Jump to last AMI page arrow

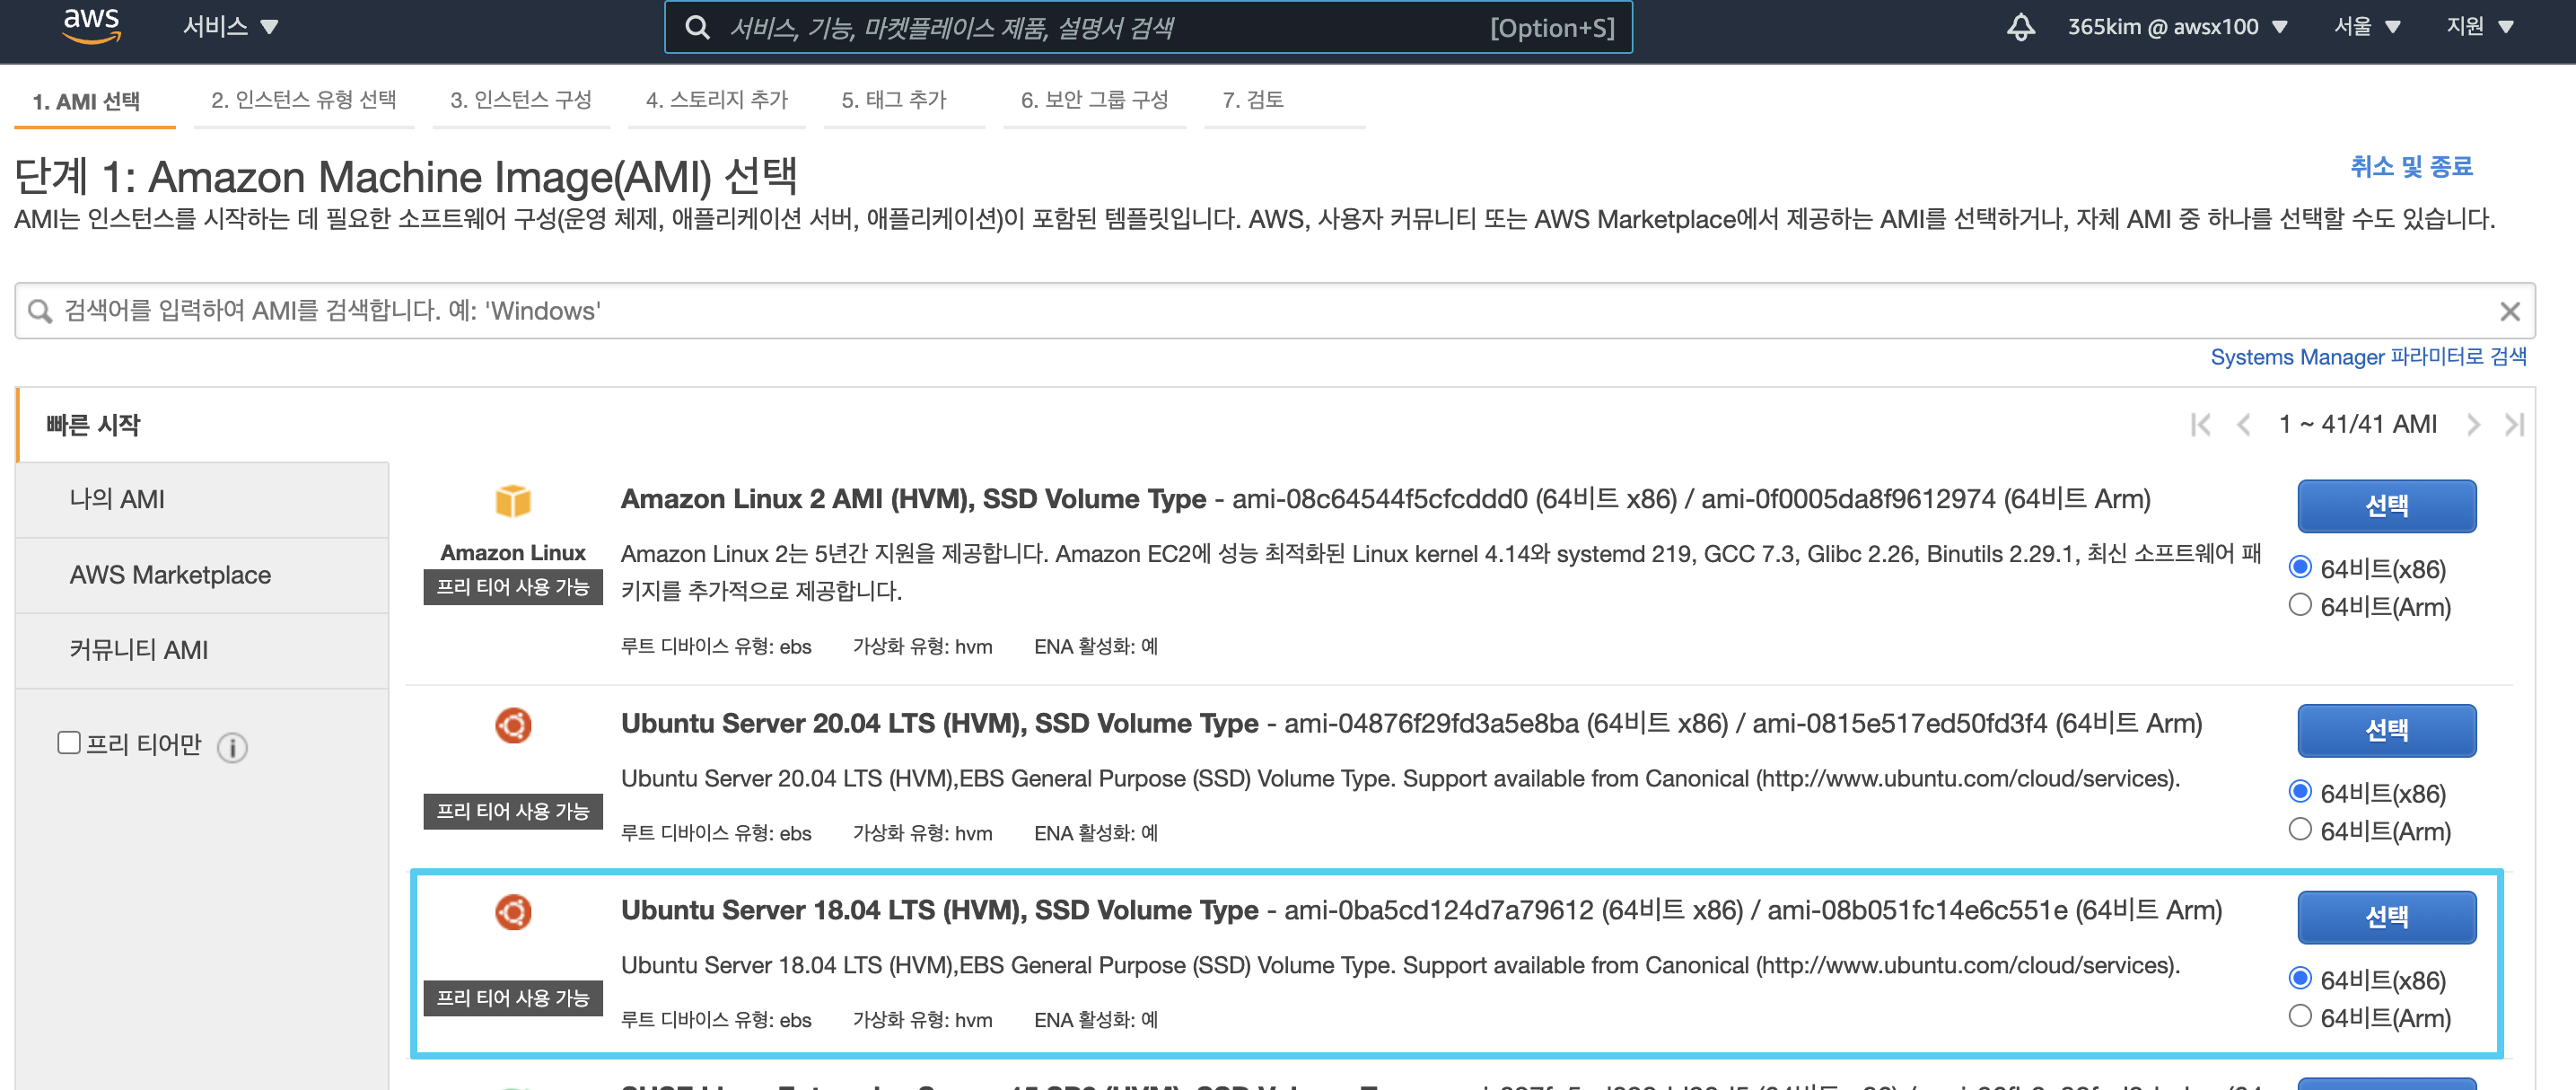(2514, 425)
